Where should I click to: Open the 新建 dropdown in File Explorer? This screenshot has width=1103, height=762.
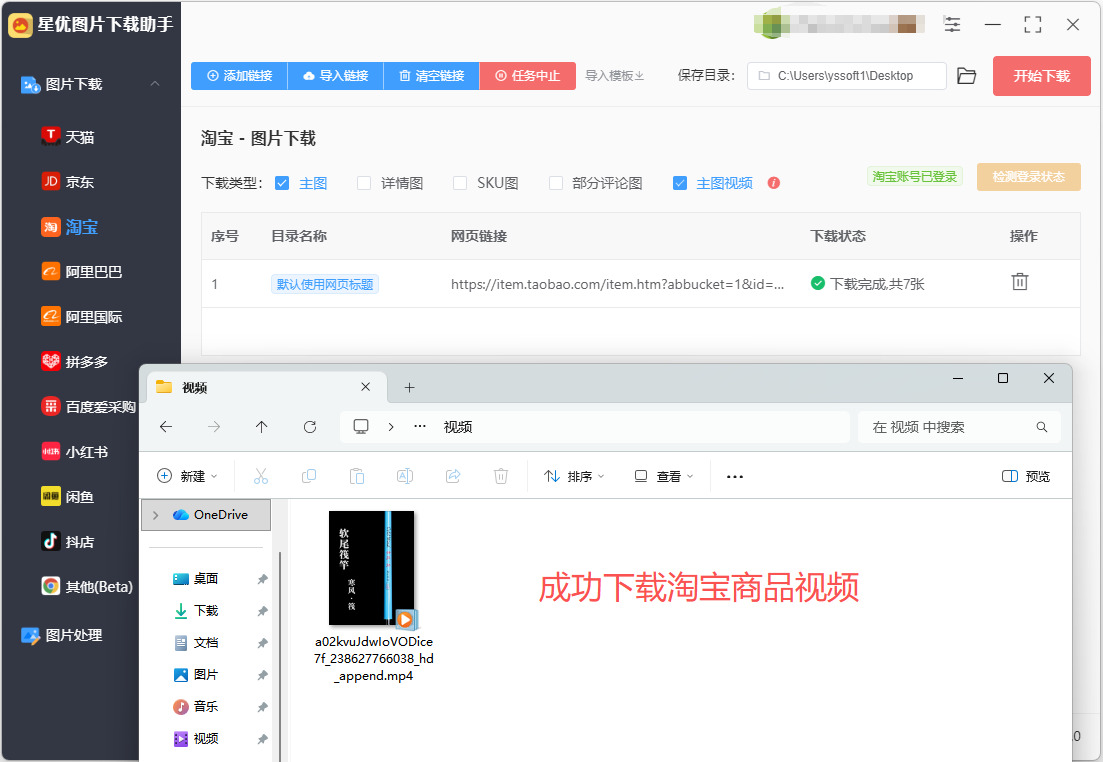click(x=187, y=476)
